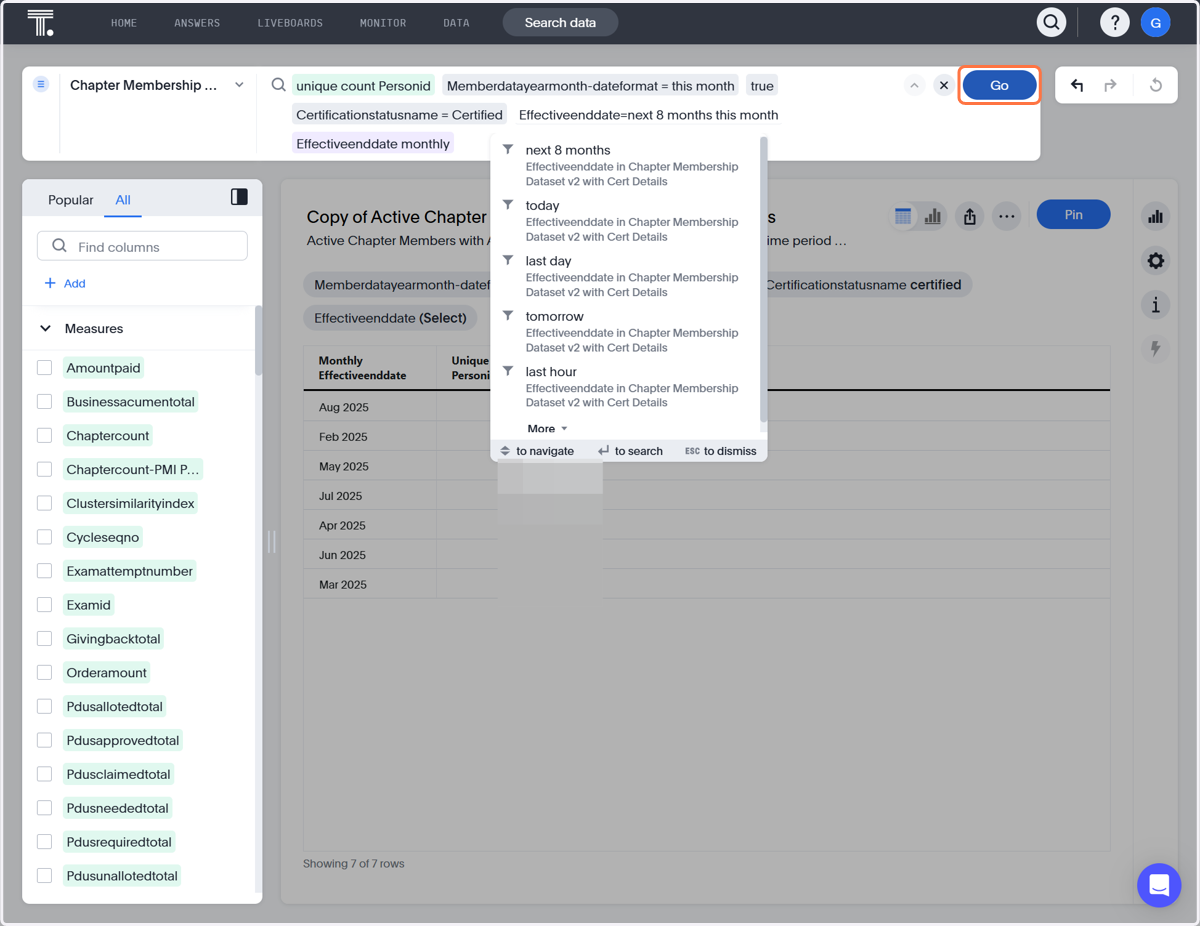Click the plus icon beside Add
The height and width of the screenshot is (926, 1200).
click(50, 284)
